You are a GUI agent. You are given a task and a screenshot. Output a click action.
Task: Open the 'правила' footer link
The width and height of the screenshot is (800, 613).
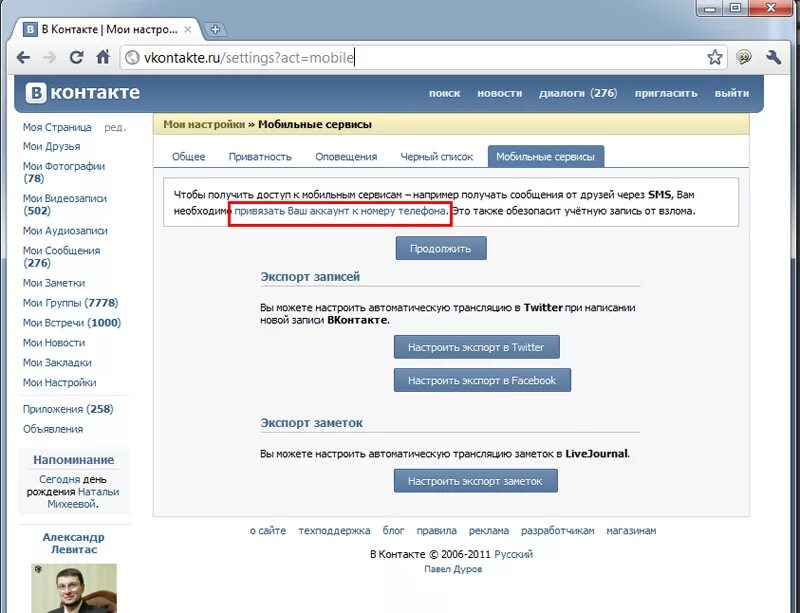(437, 531)
